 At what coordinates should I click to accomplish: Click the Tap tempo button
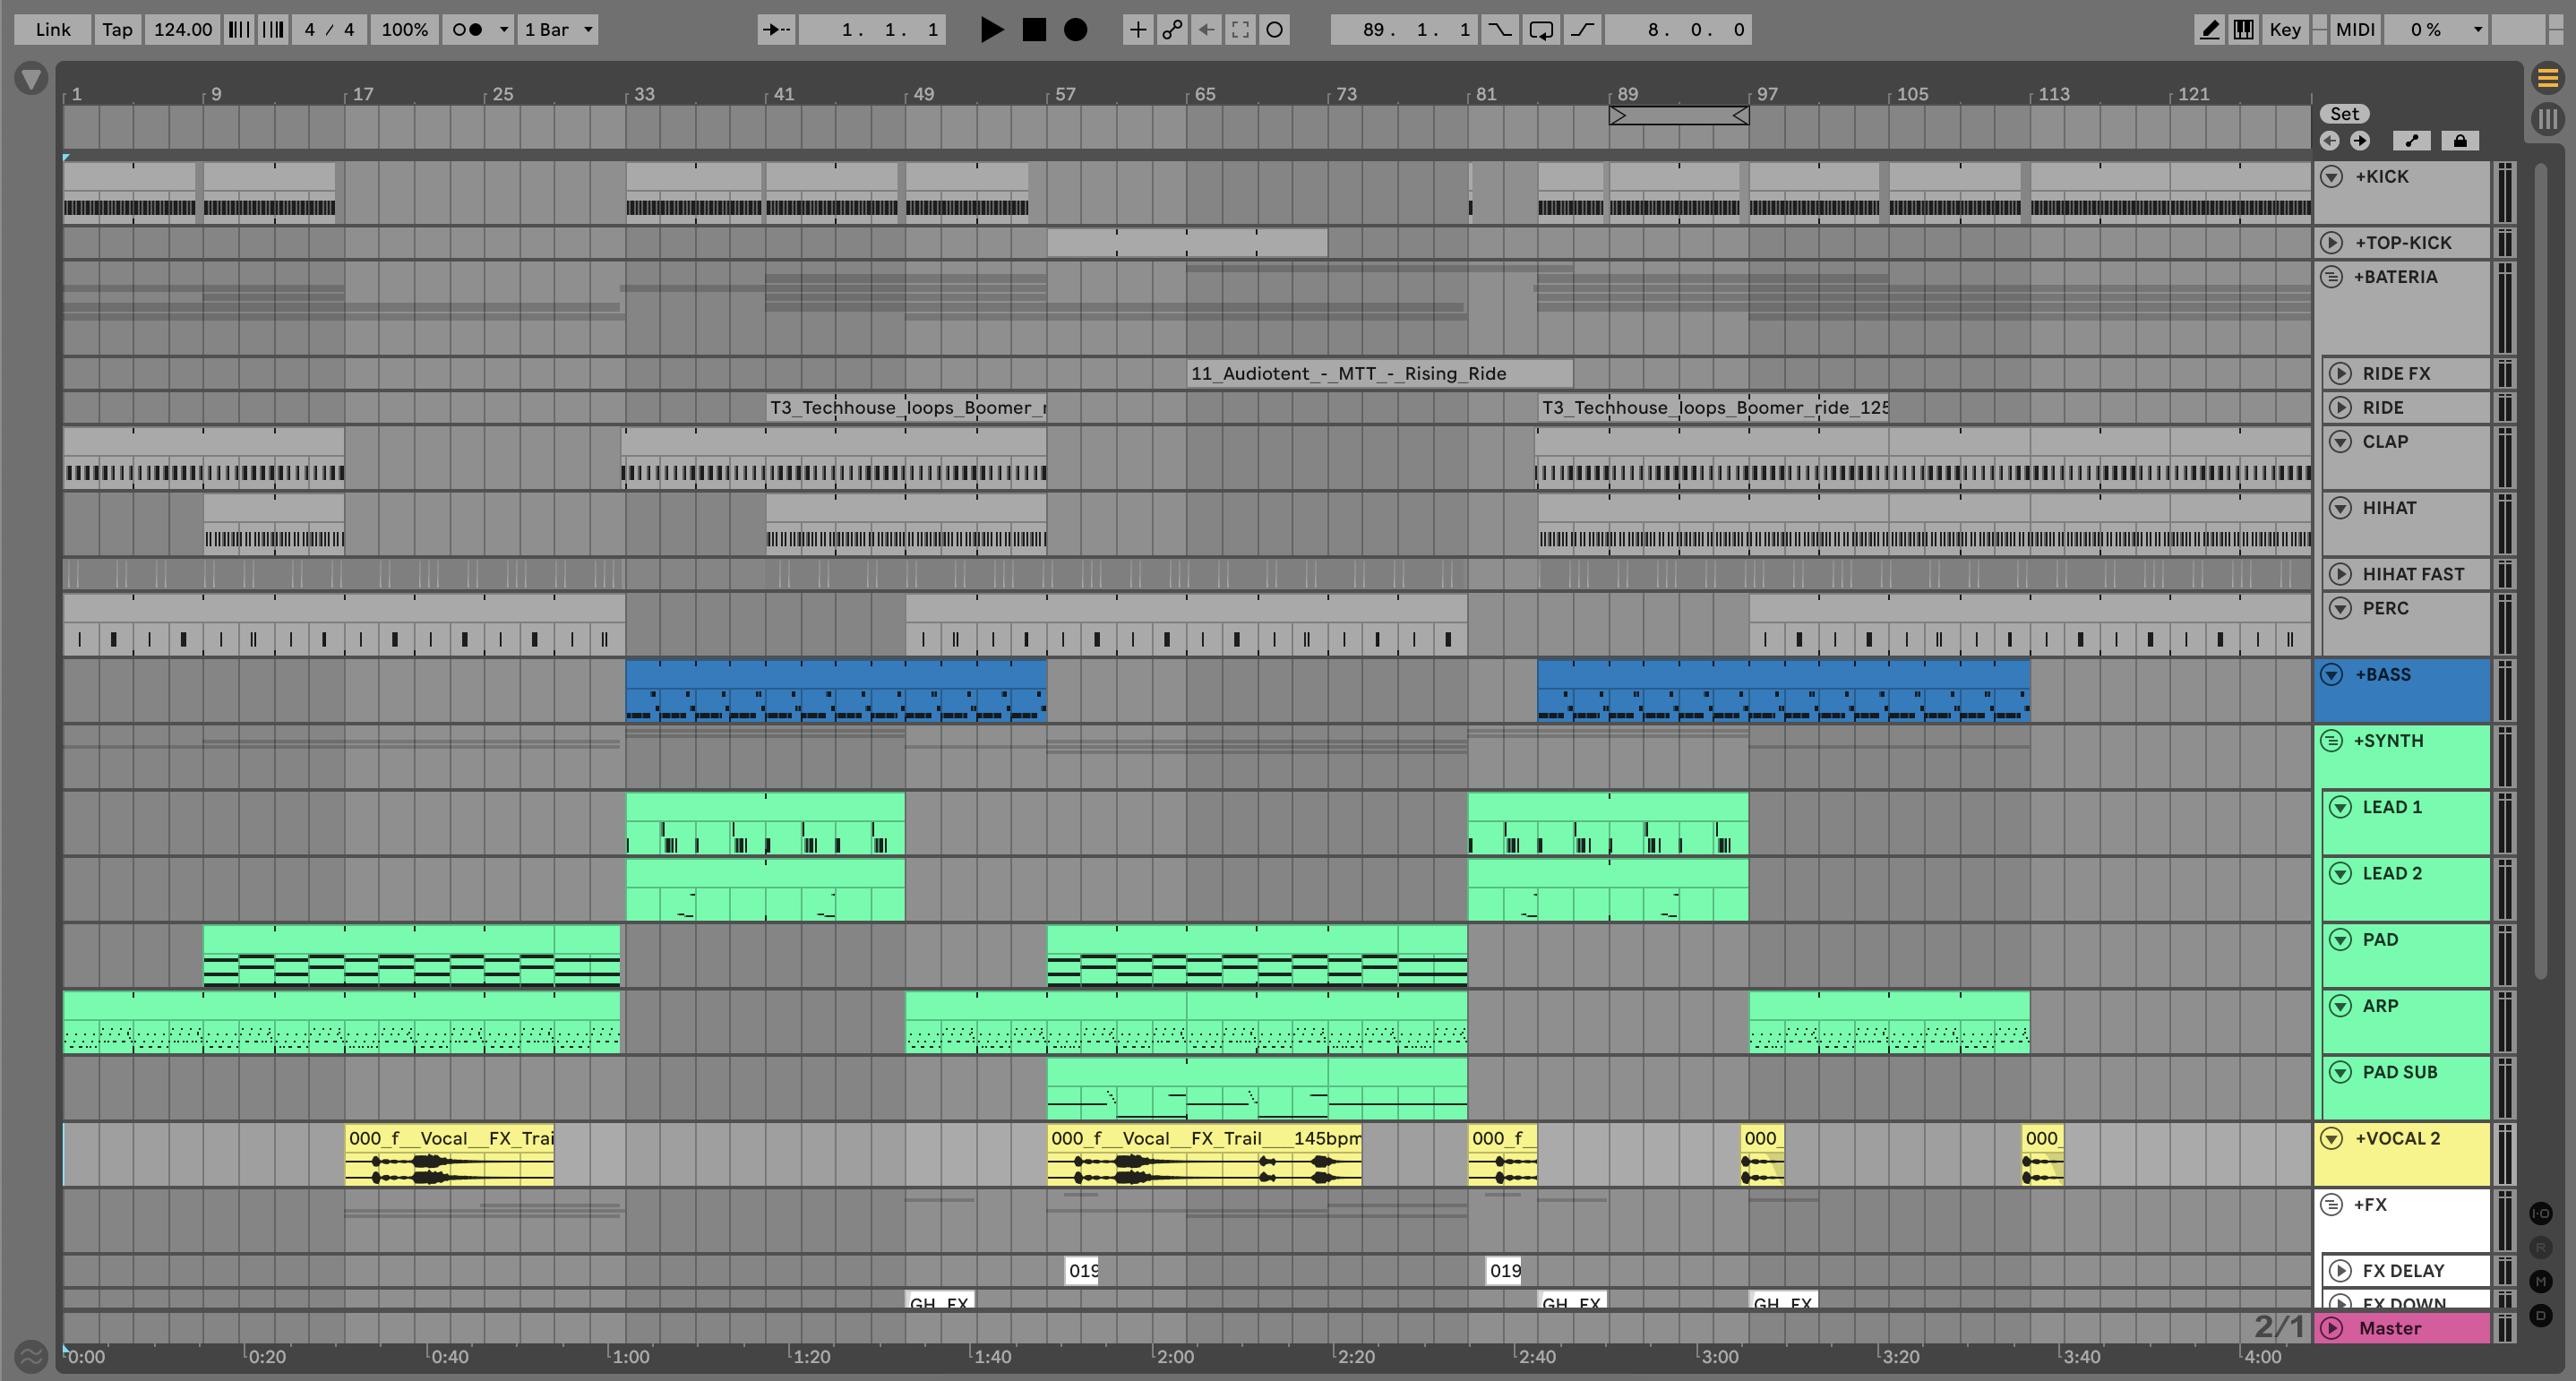pyautogui.click(x=117, y=30)
